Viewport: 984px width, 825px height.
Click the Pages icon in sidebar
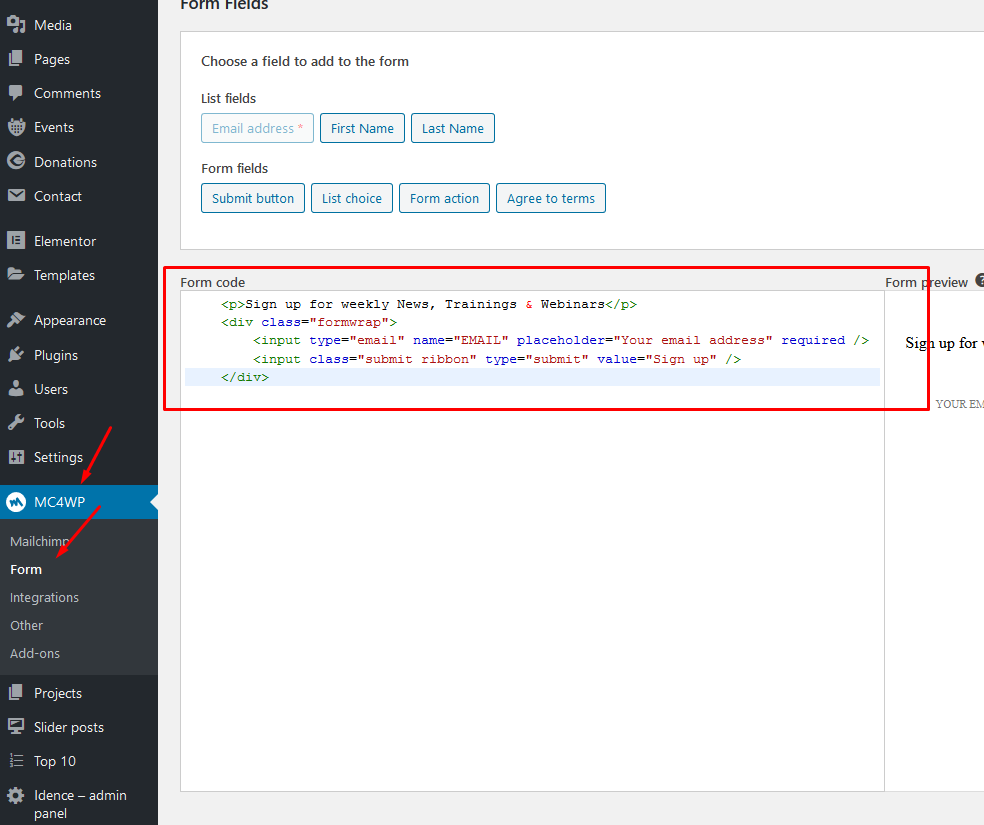[x=16, y=59]
